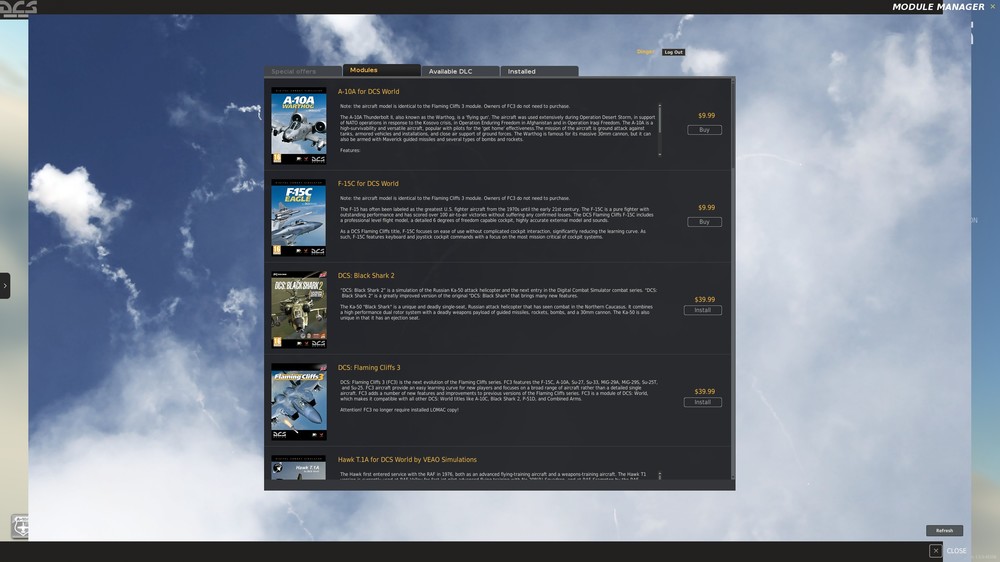This screenshot has width=1000, height=562.
Task: Click the FC3 'Attention!' note text
Action: 399,410
